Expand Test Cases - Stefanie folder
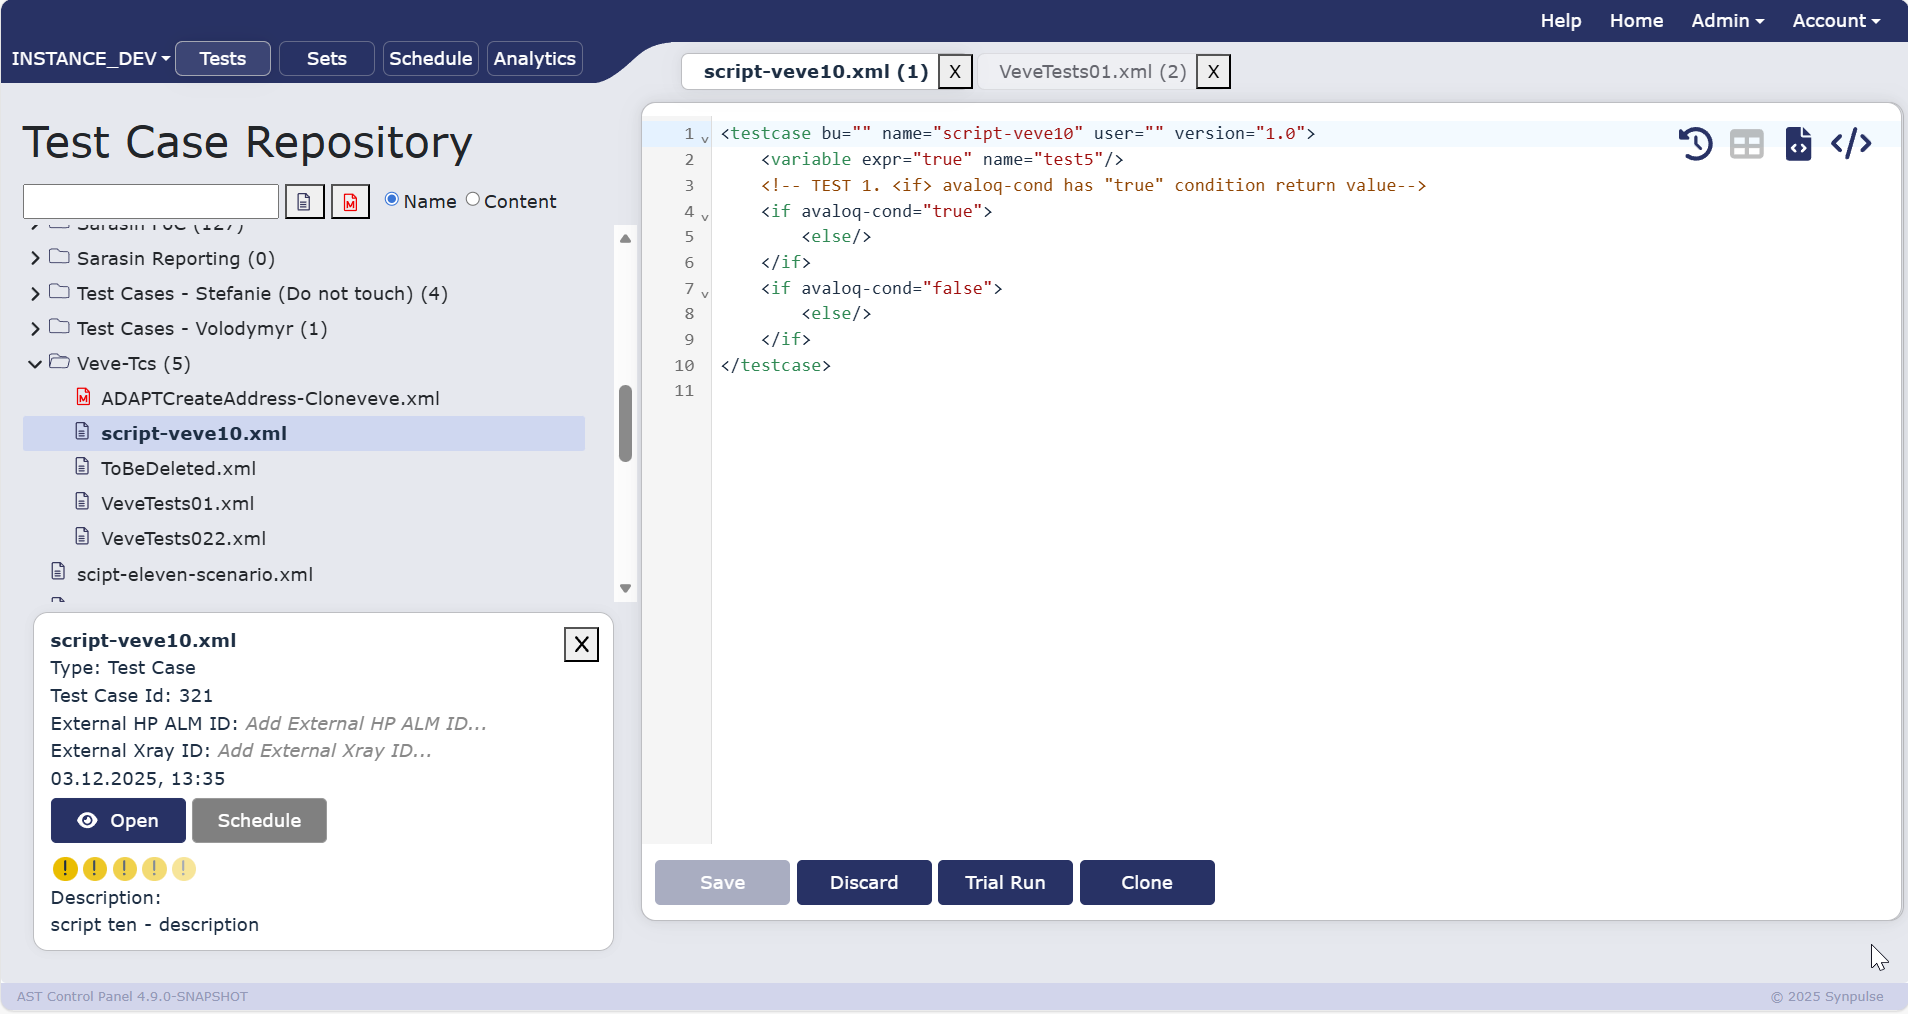1908x1014 pixels. (x=35, y=293)
